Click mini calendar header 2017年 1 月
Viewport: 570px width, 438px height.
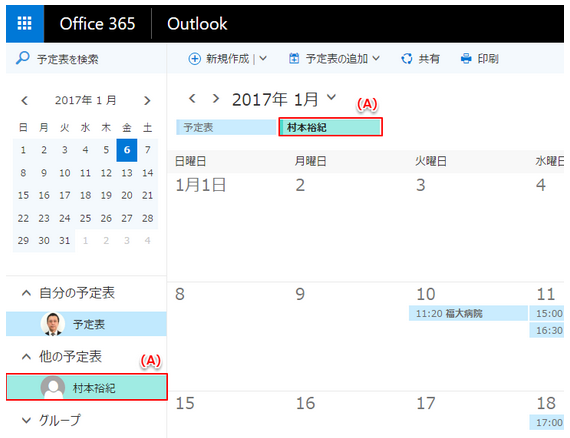pyautogui.click(x=85, y=100)
